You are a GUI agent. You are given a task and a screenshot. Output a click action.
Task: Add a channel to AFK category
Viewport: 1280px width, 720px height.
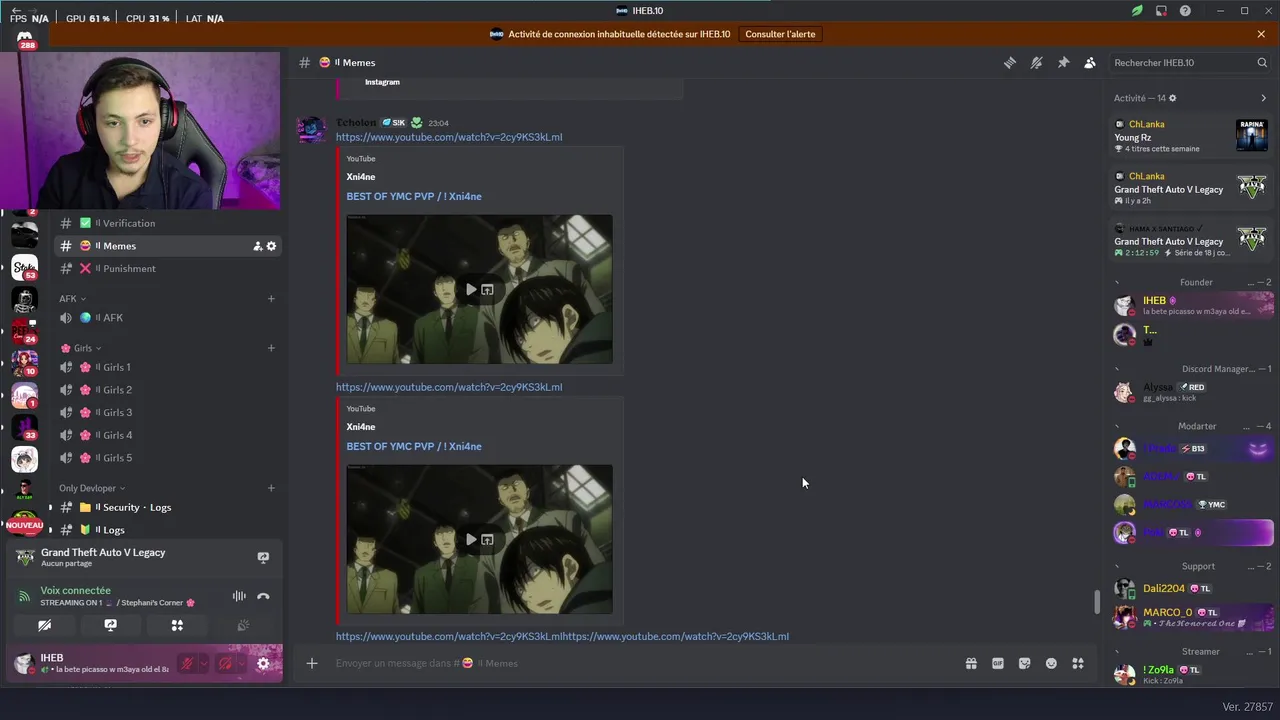coord(271,298)
